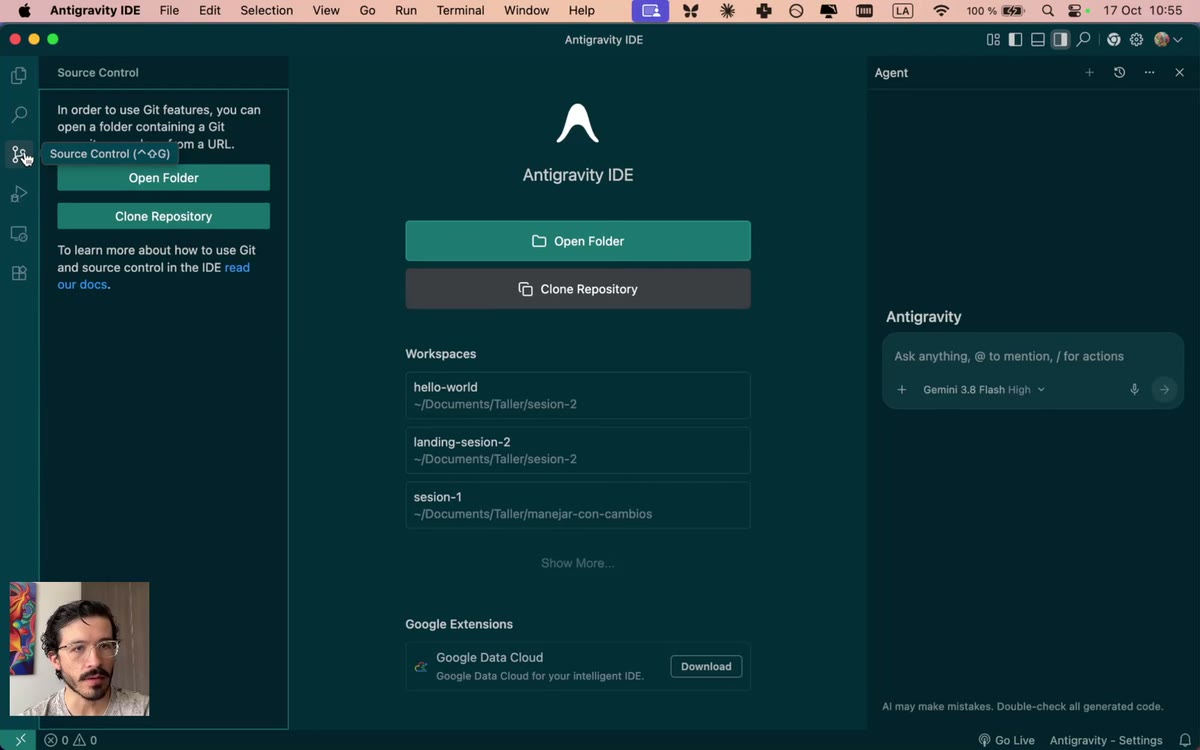
Task: Open Spotlight search in macOS menu bar
Action: pyautogui.click(x=1047, y=11)
